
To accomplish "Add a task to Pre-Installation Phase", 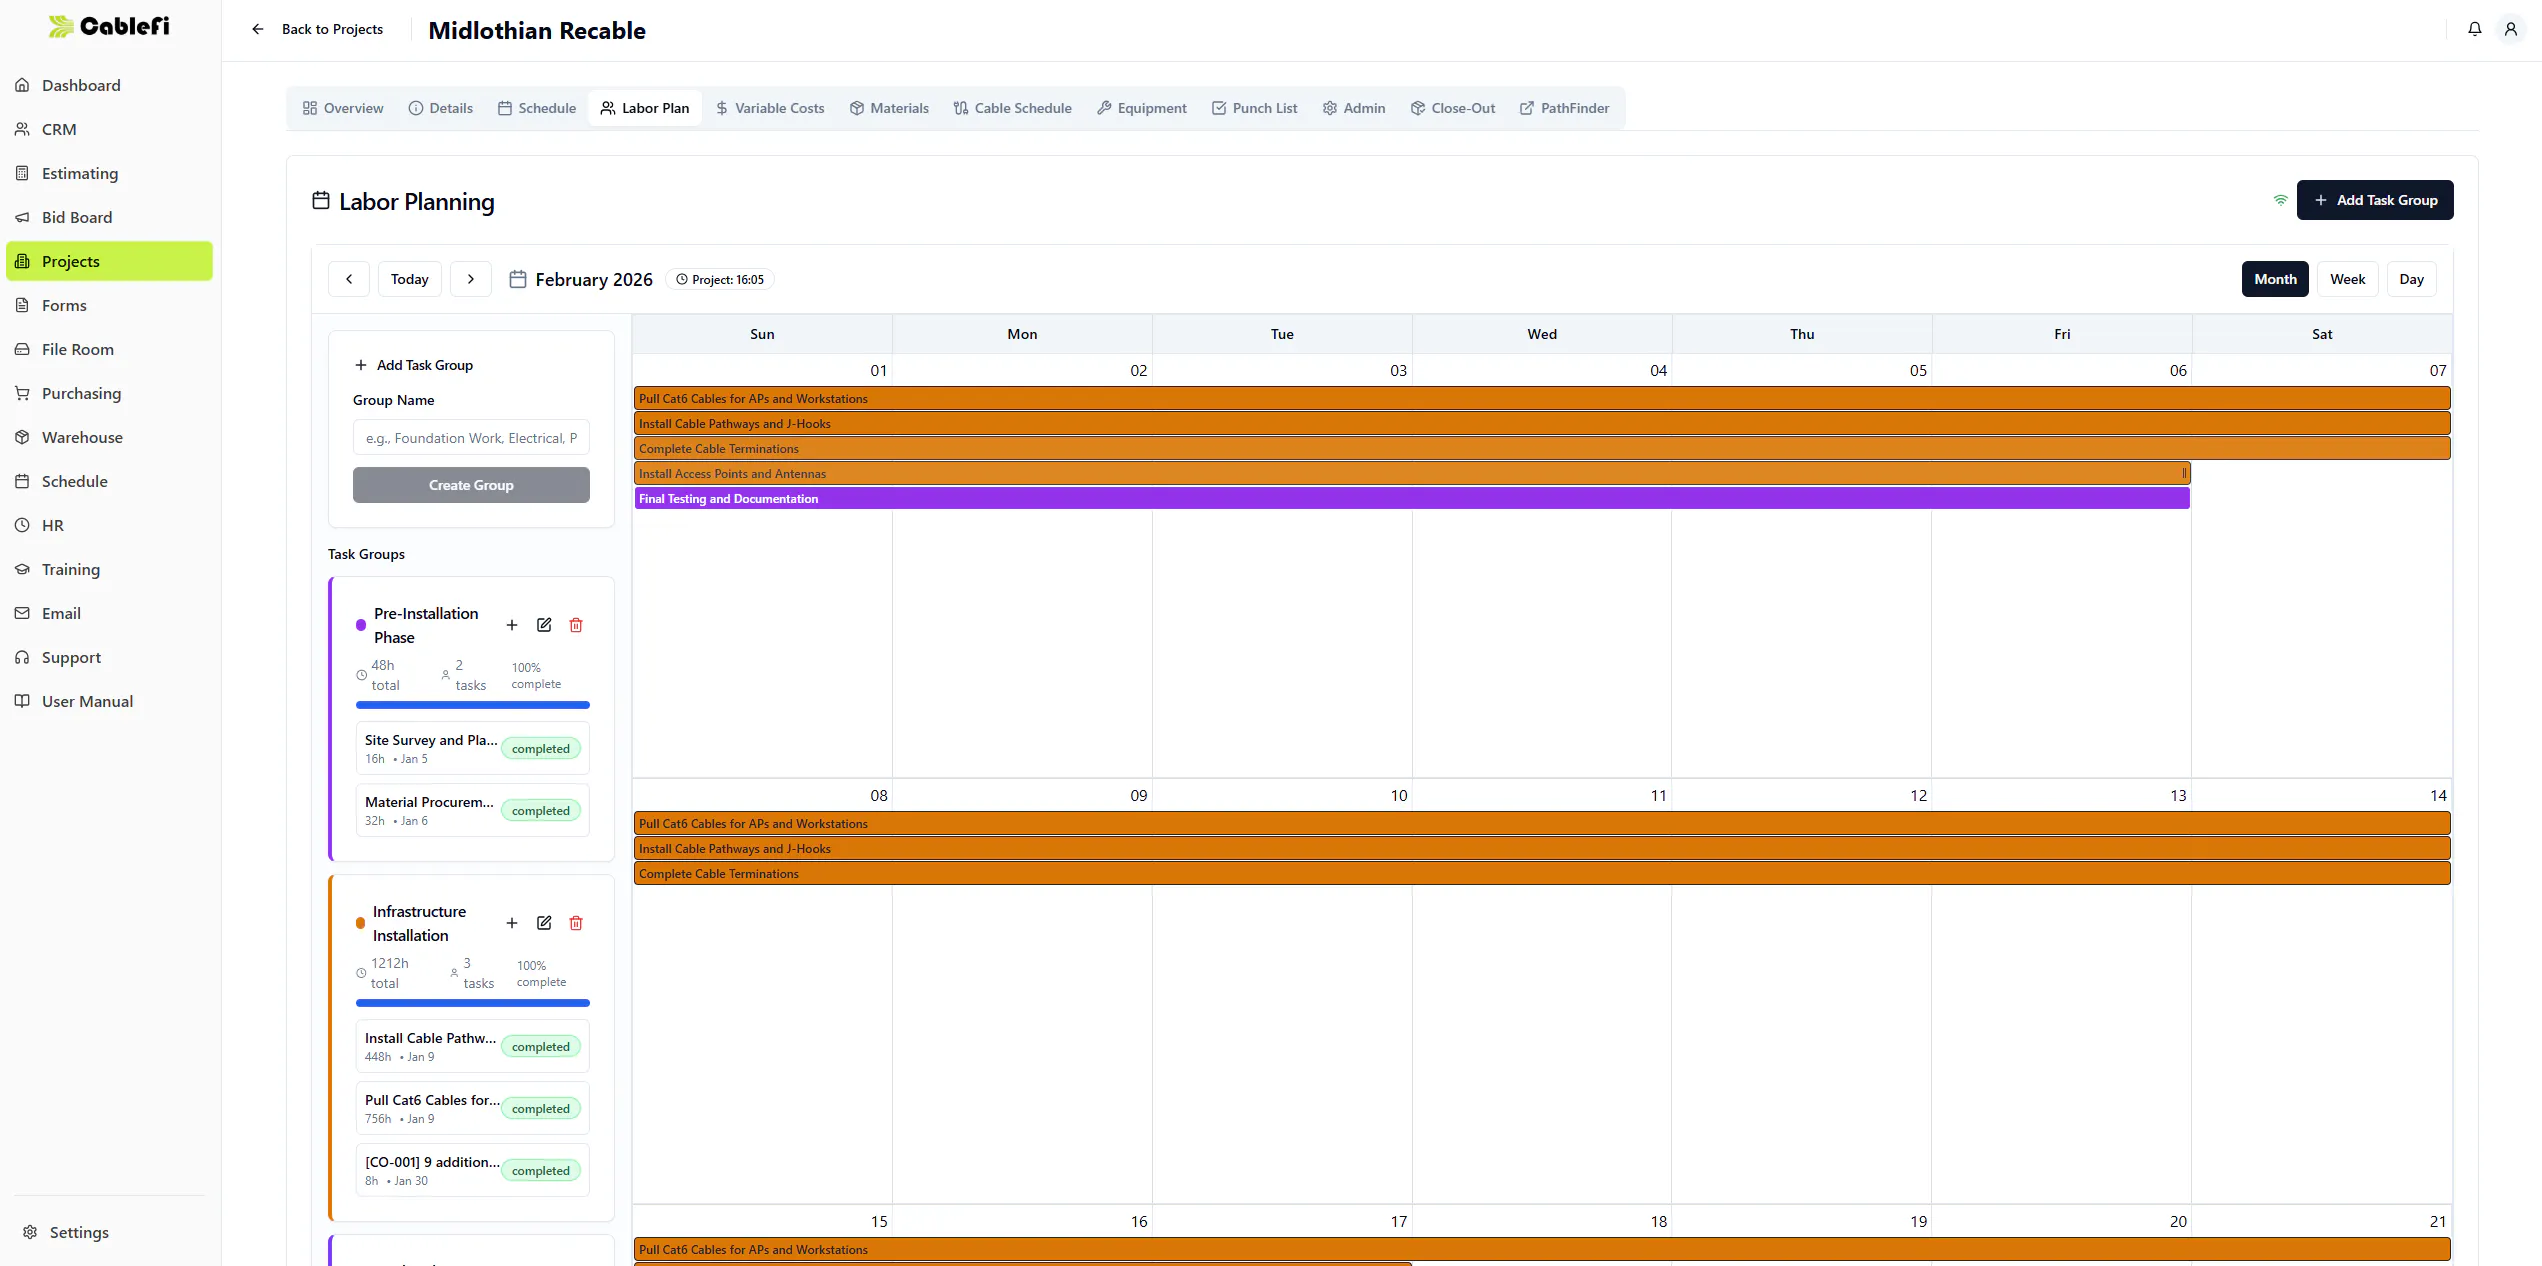I will (512, 625).
